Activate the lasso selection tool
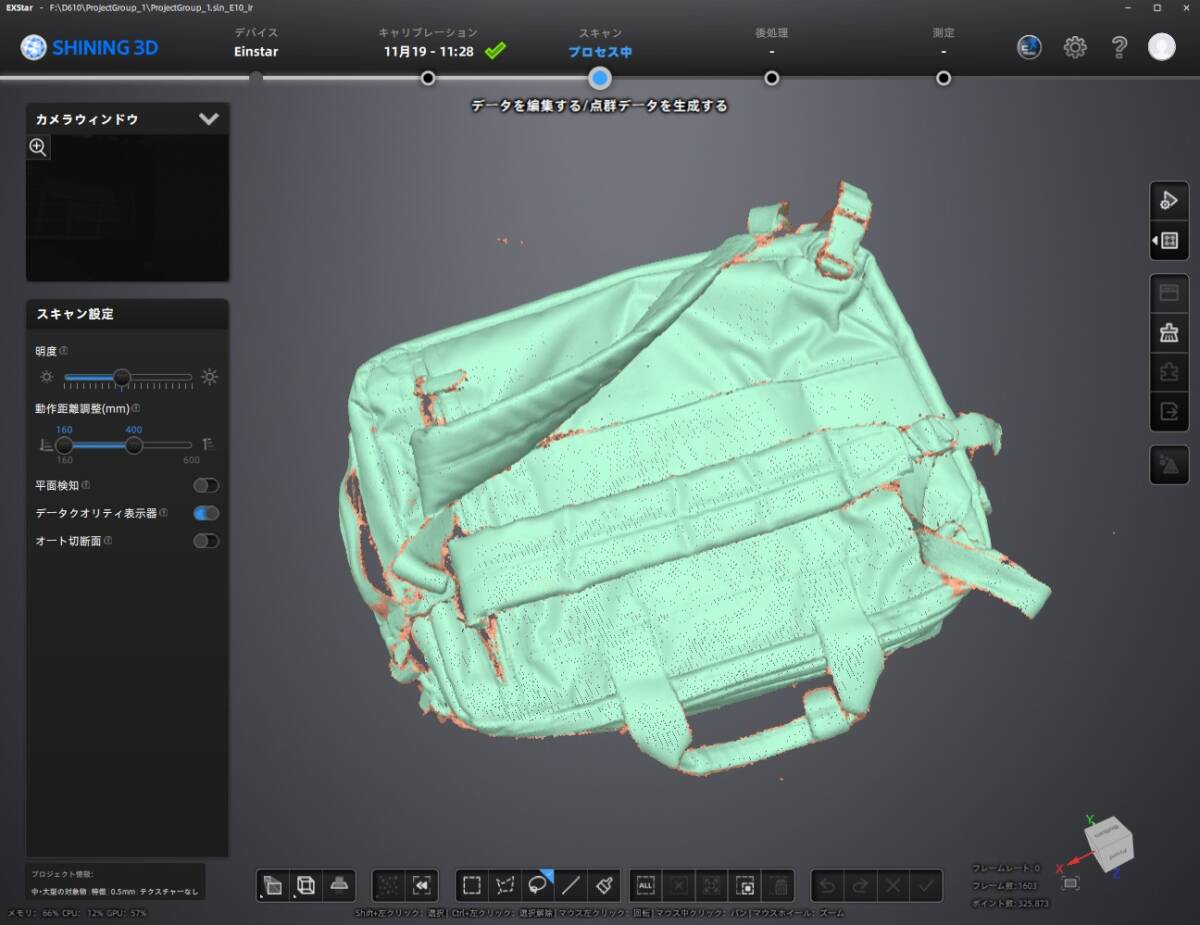The height and width of the screenshot is (925, 1200). click(x=538, y=885)
